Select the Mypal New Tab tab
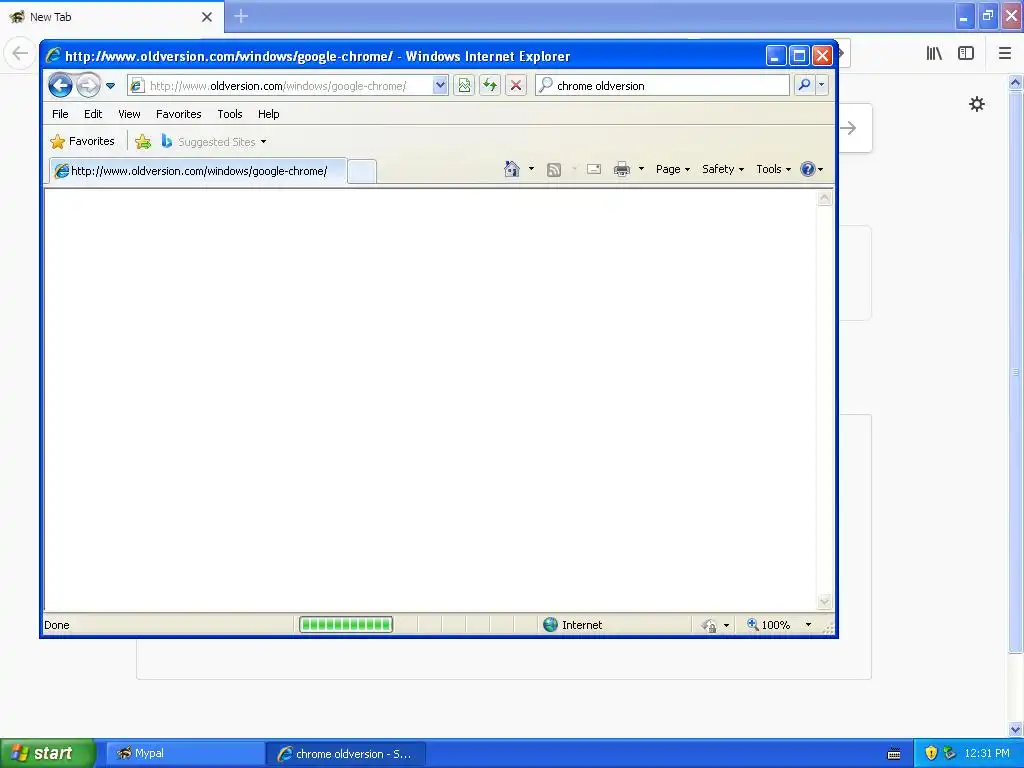This screenshot has height=768, width=1024. (111, 17)
